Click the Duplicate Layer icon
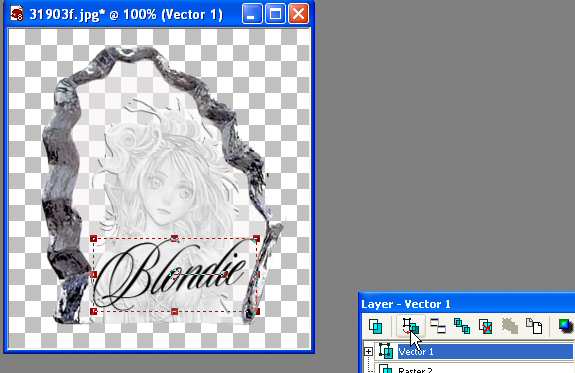Image resolution: width=575 pixels, height=373 pixels. click(x=462, y=326)
